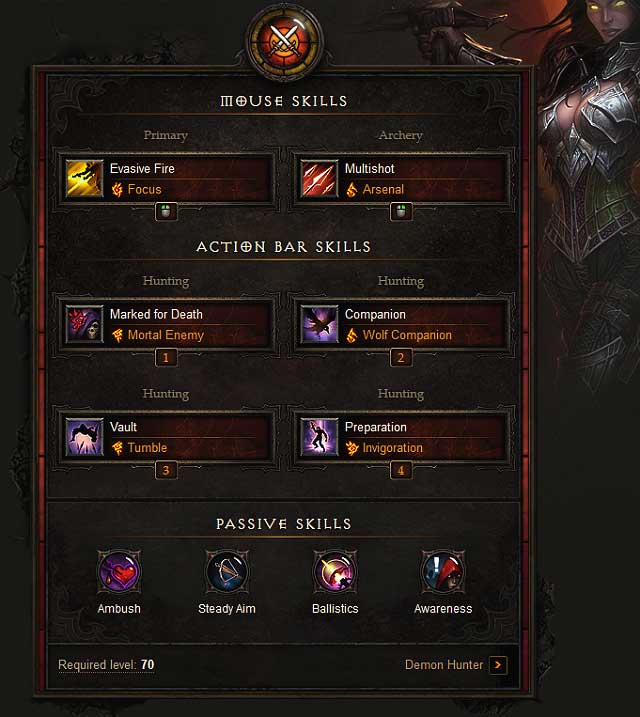This screenshot has width=640, height=717.
Task: Click the Companion raven skill icon
Action: click(x=319, y=324)
